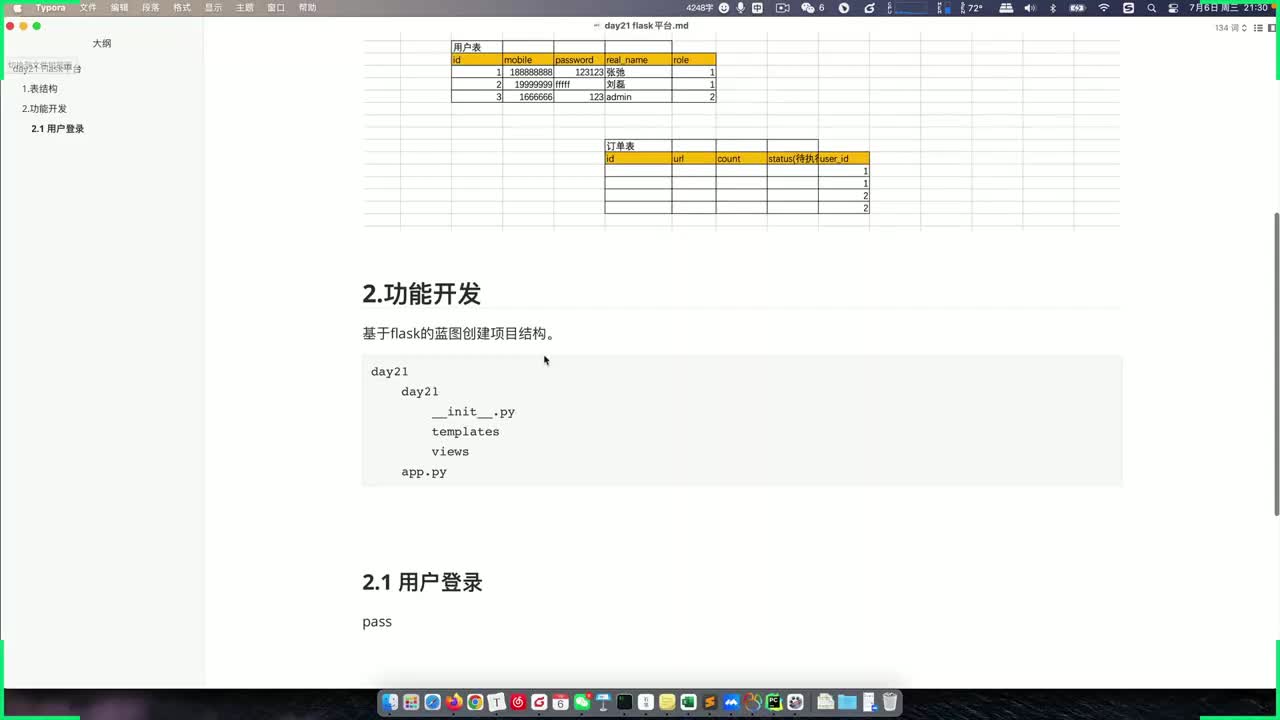The image size is (1280, 720).
Task: Open the Wi-Fi menu
Action: pyautogui.click(x=1104, y=8)
